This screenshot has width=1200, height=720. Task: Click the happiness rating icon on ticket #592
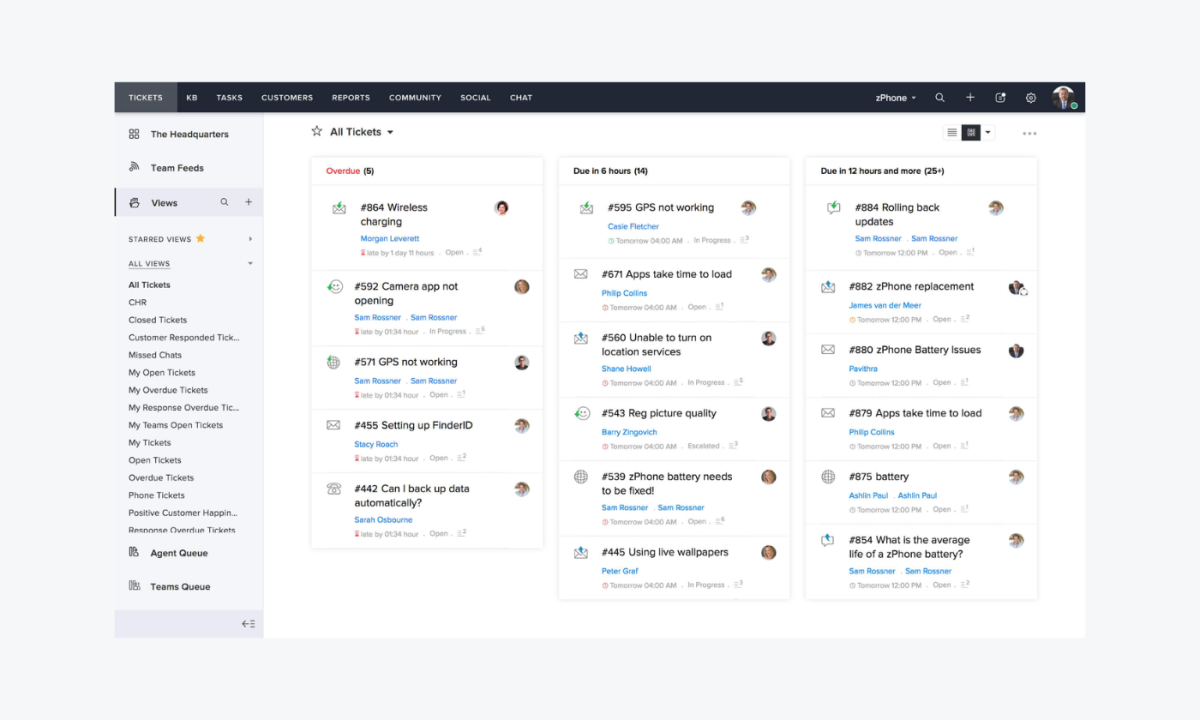coord(334,286)
